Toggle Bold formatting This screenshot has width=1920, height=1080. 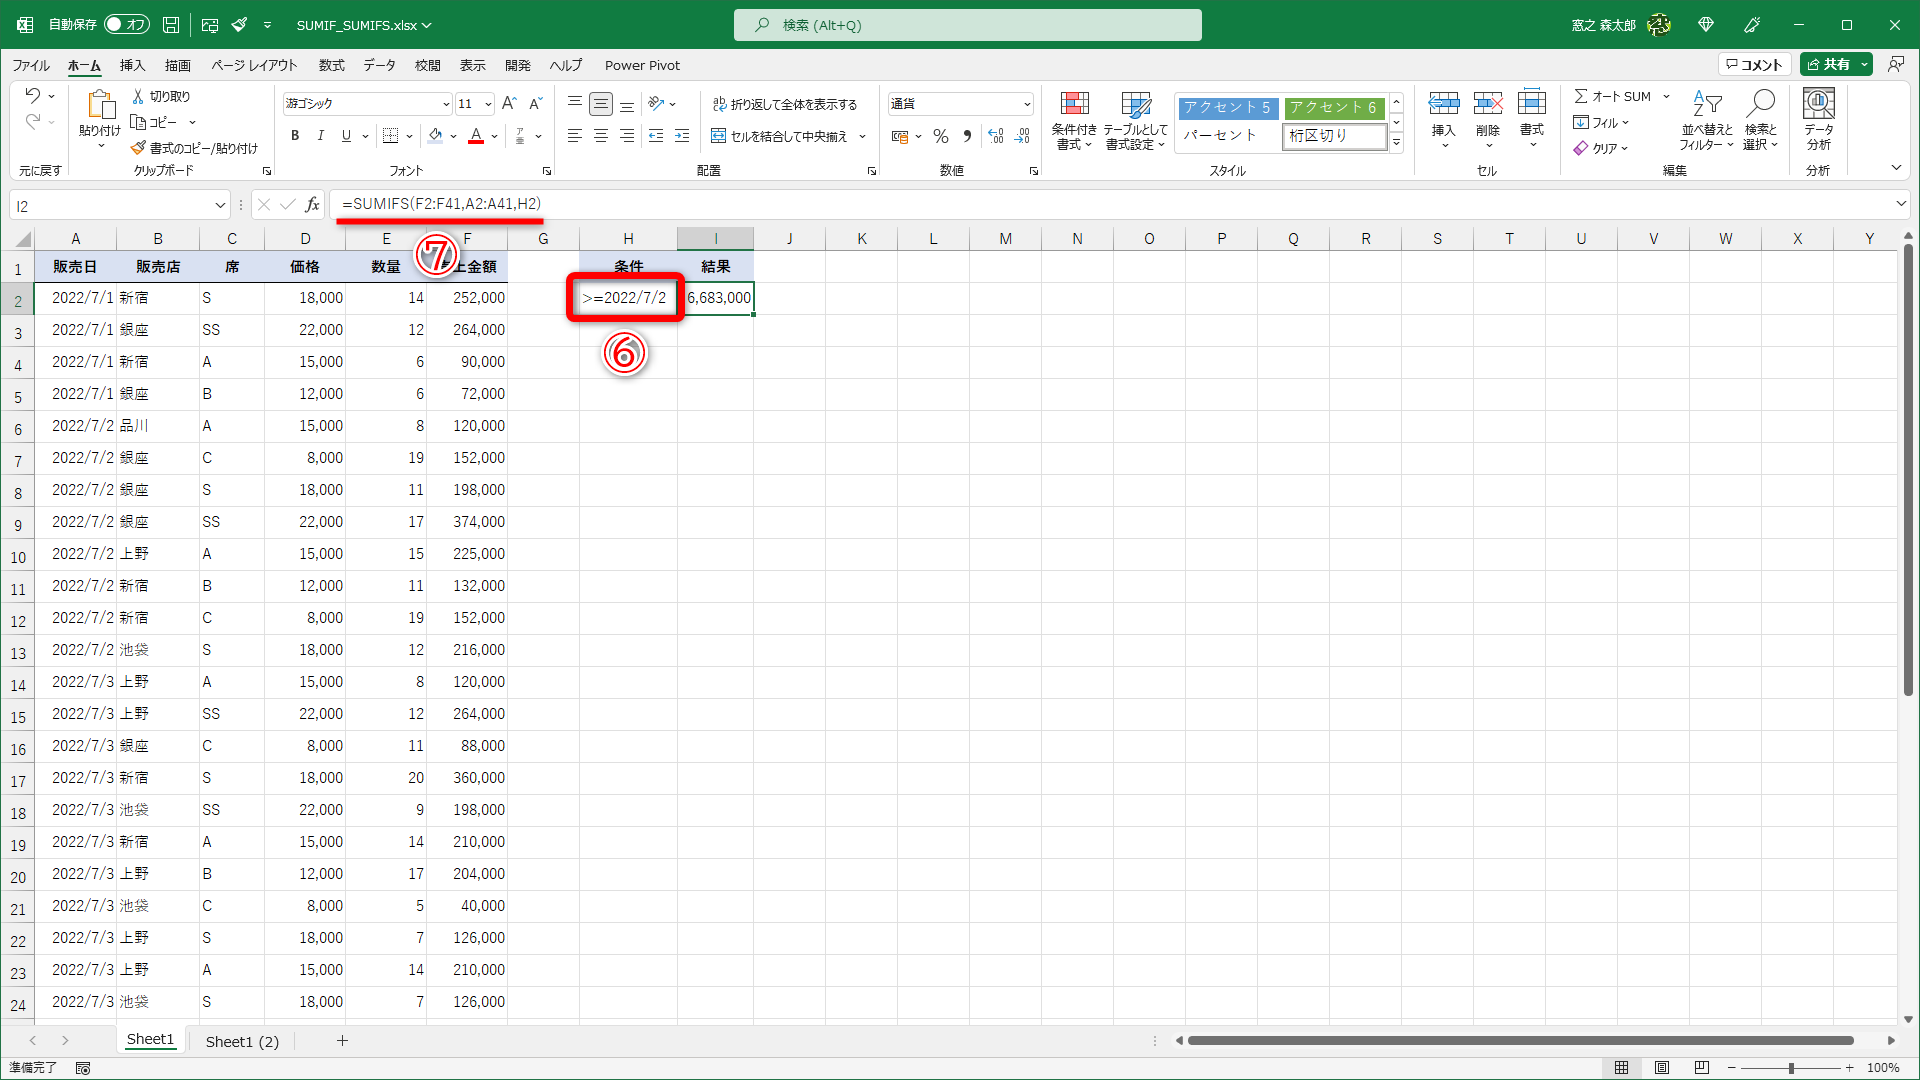295,136
